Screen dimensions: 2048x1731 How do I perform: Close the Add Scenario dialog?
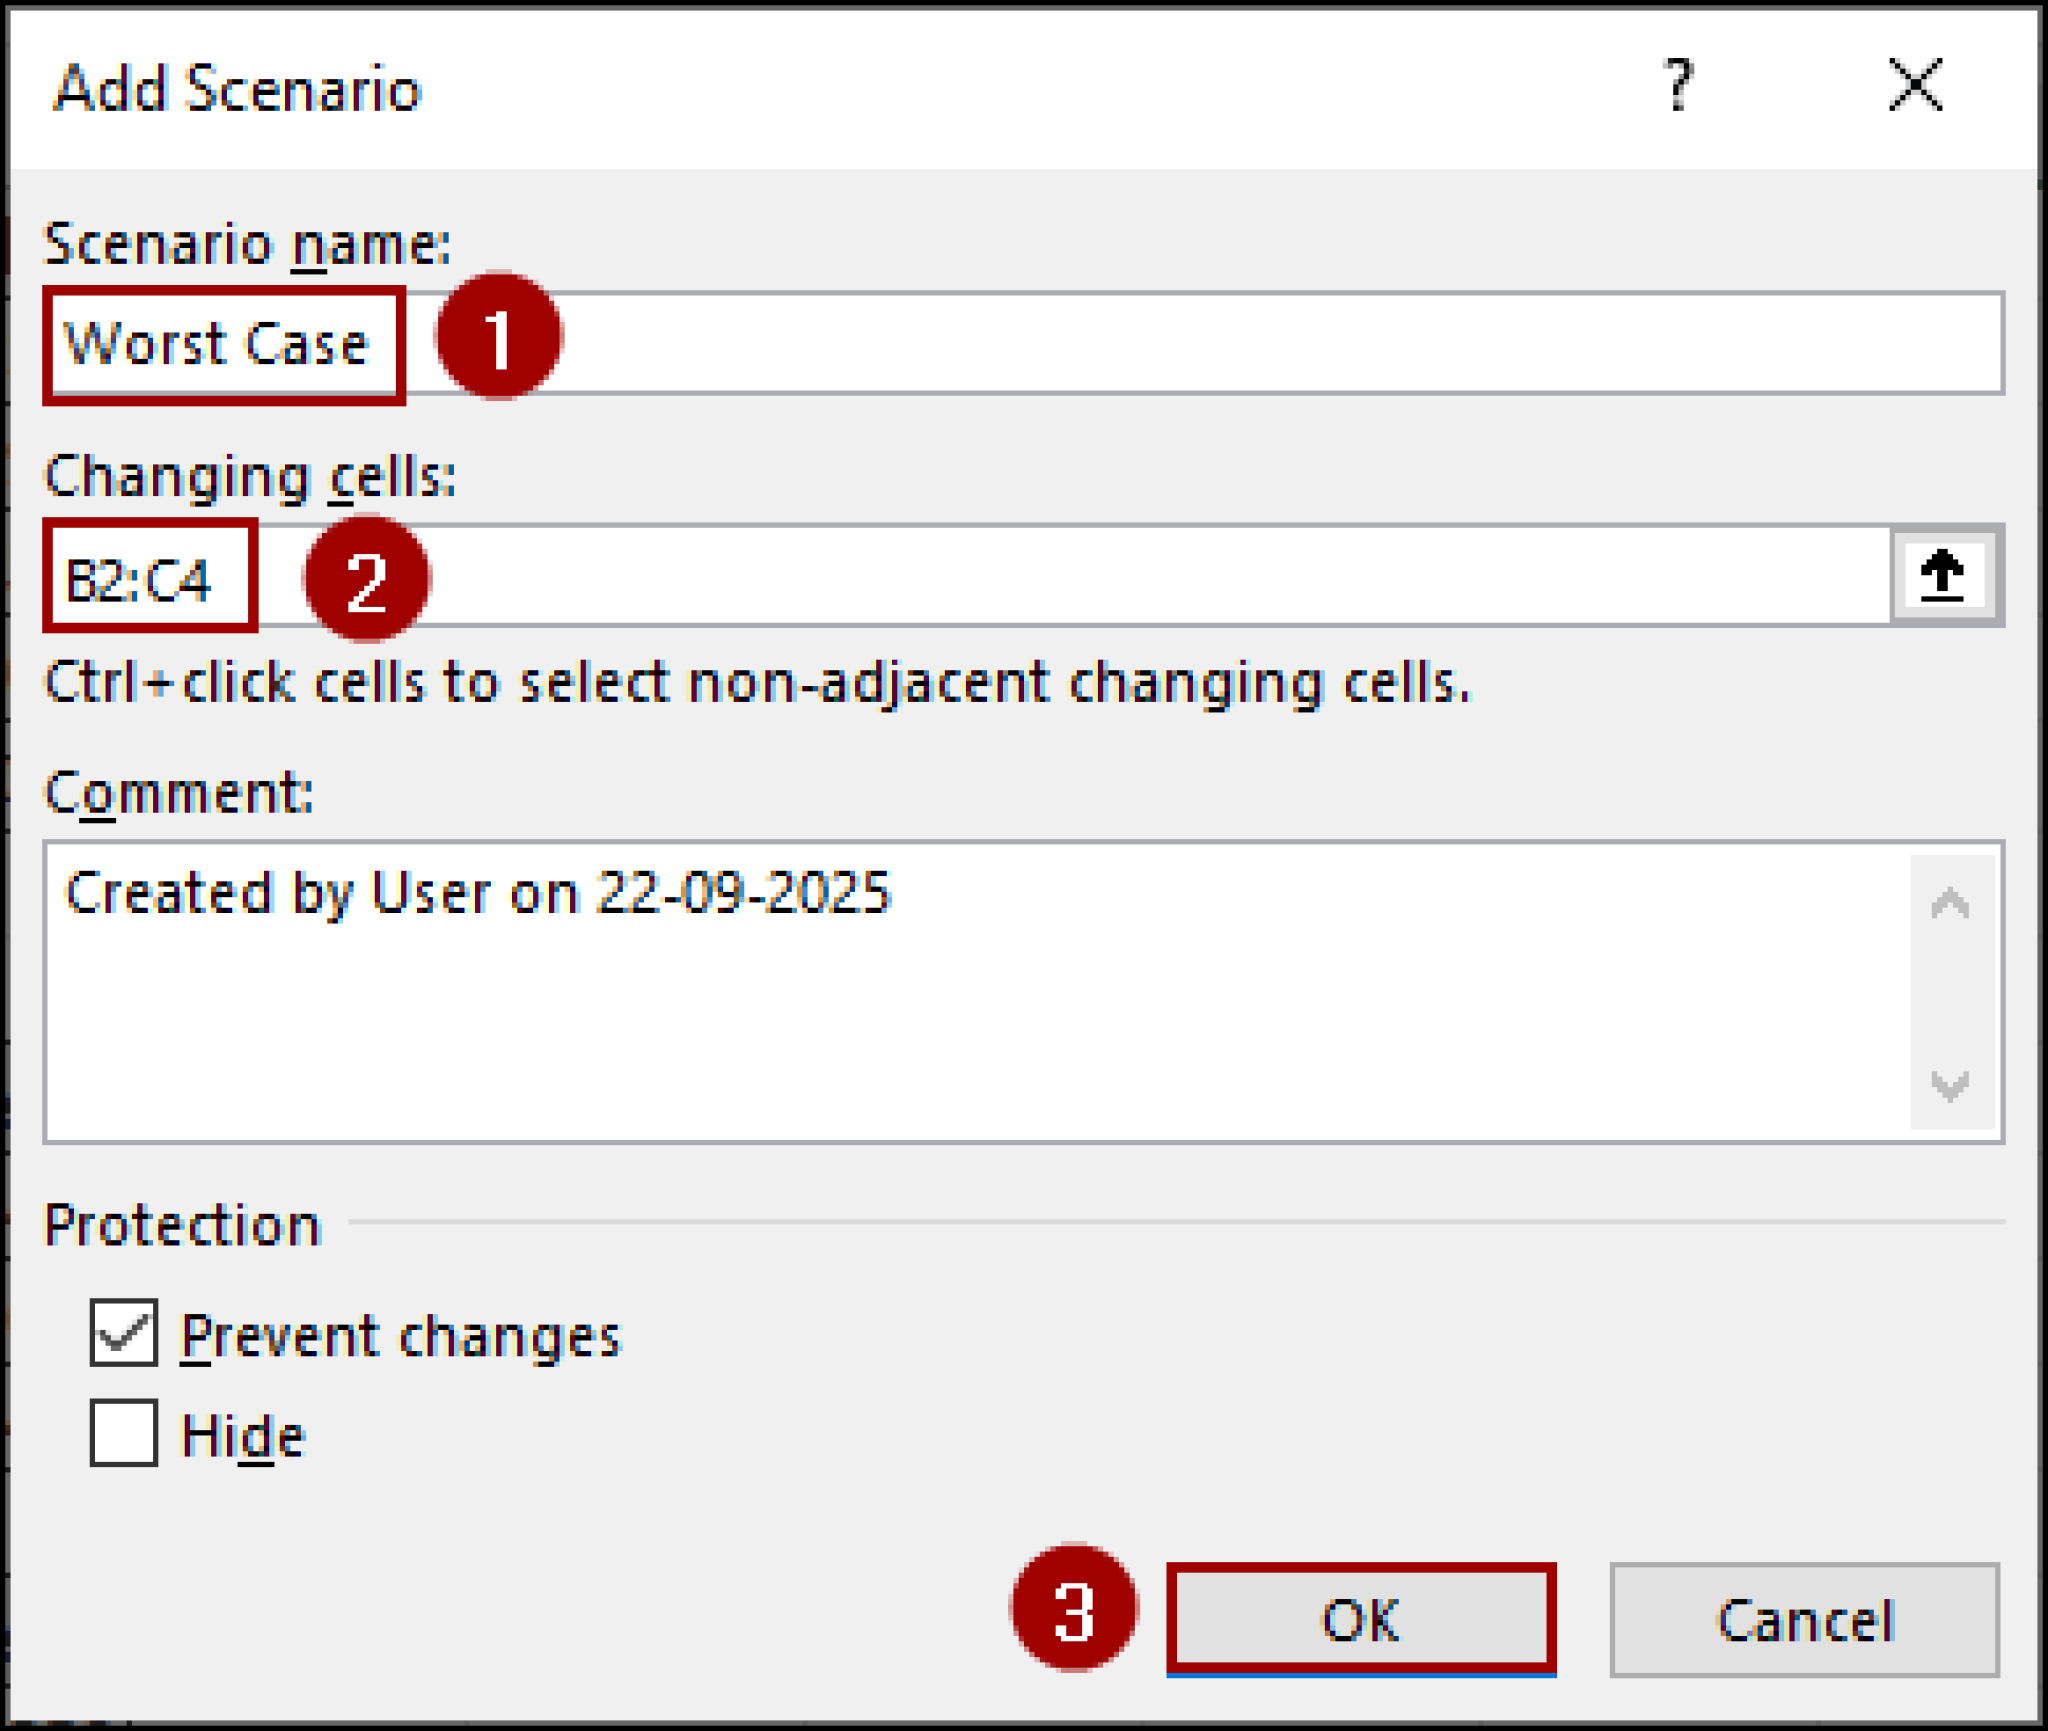click(x=1915, y=85)
